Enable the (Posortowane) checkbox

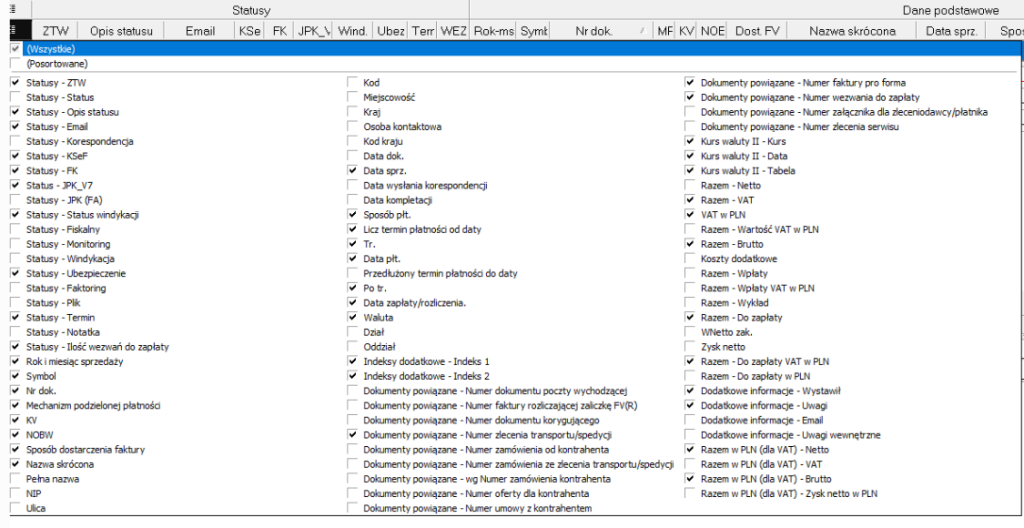tap(14, 63)
